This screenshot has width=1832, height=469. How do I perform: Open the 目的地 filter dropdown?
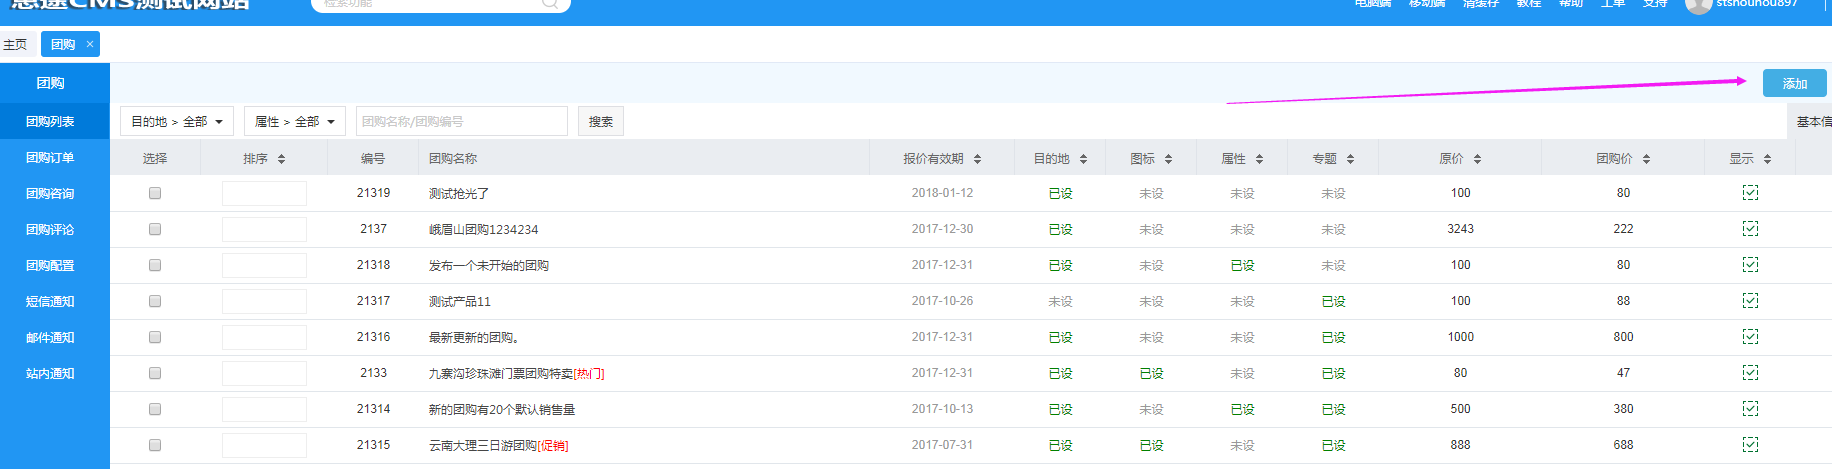[177, 121]
